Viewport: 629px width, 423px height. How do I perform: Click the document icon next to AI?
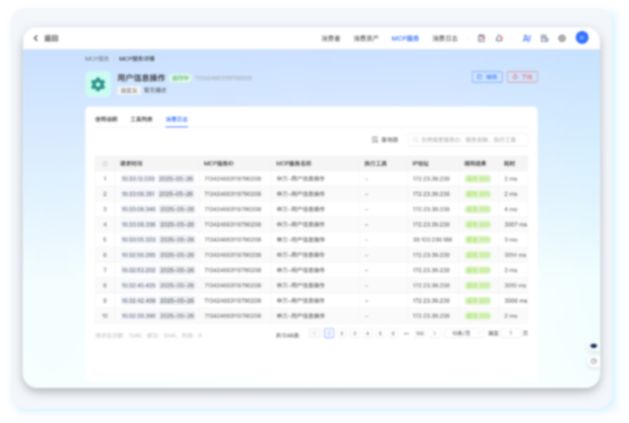coord(544,38)
